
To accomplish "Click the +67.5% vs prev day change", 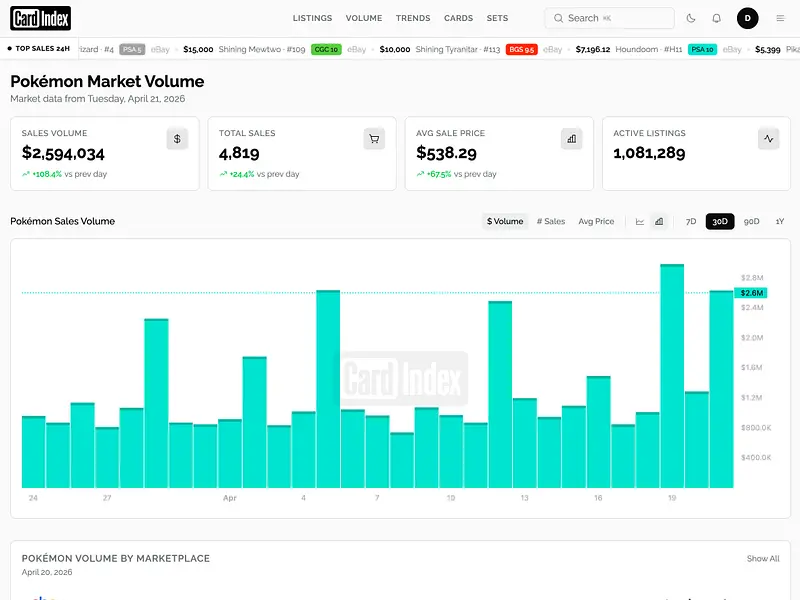I will point(456,174).
